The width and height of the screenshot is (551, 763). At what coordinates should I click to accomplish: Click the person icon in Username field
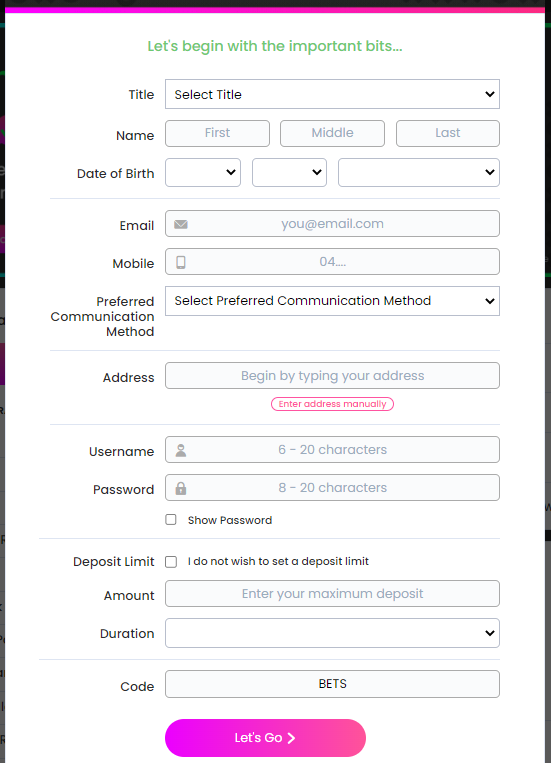click(181, 450)
